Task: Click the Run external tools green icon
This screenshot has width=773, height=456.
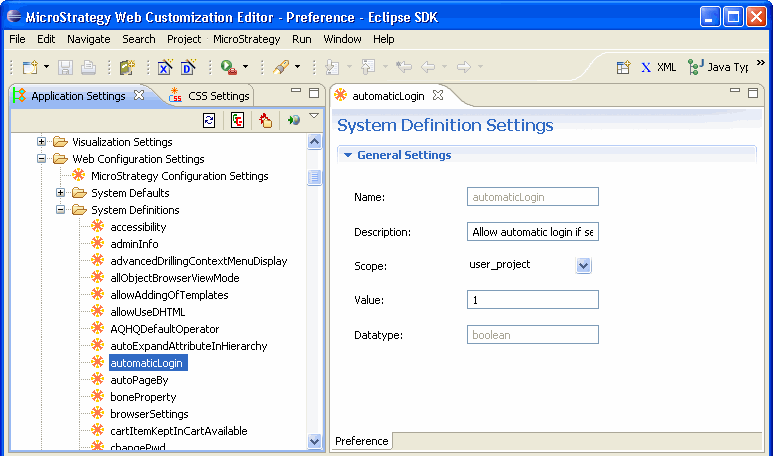Action: tap(229, 67)
